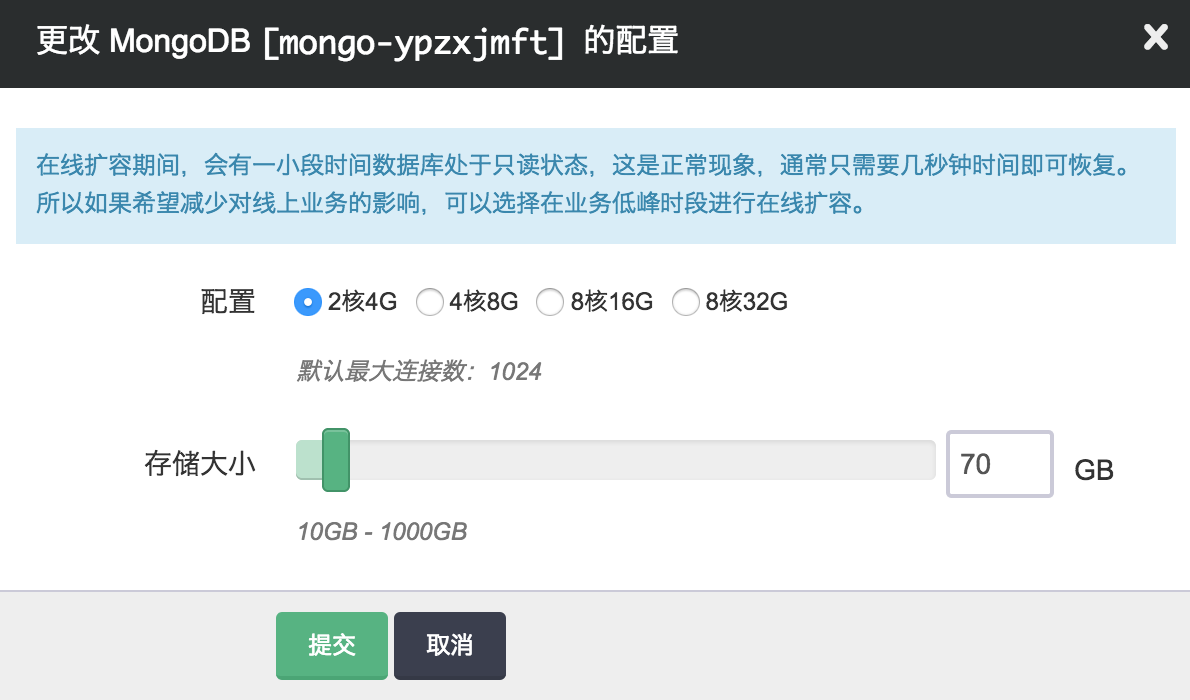Click the green storage size slider handle
Viewport: 1190px width, 700px height.
(335, 460)
